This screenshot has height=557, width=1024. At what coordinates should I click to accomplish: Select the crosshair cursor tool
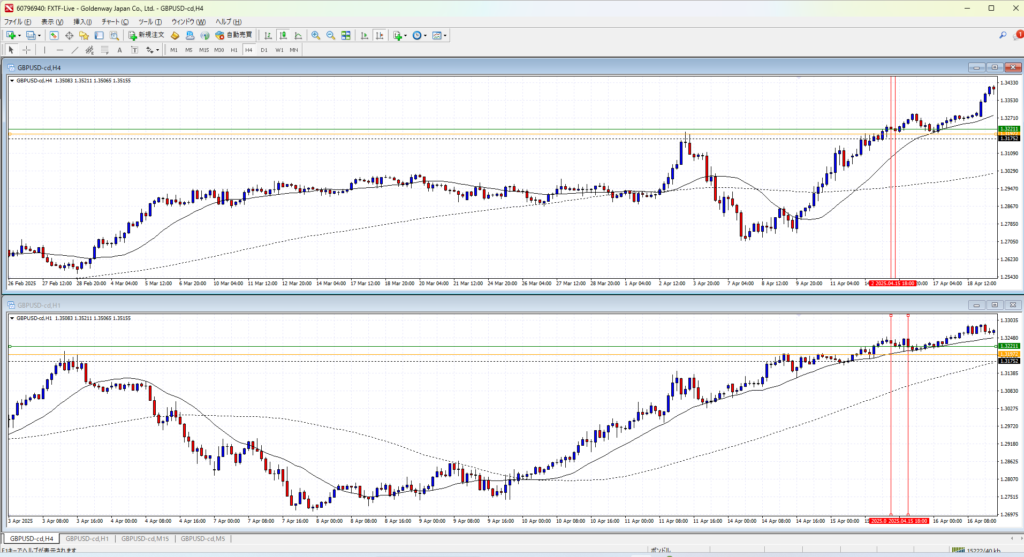27,49
